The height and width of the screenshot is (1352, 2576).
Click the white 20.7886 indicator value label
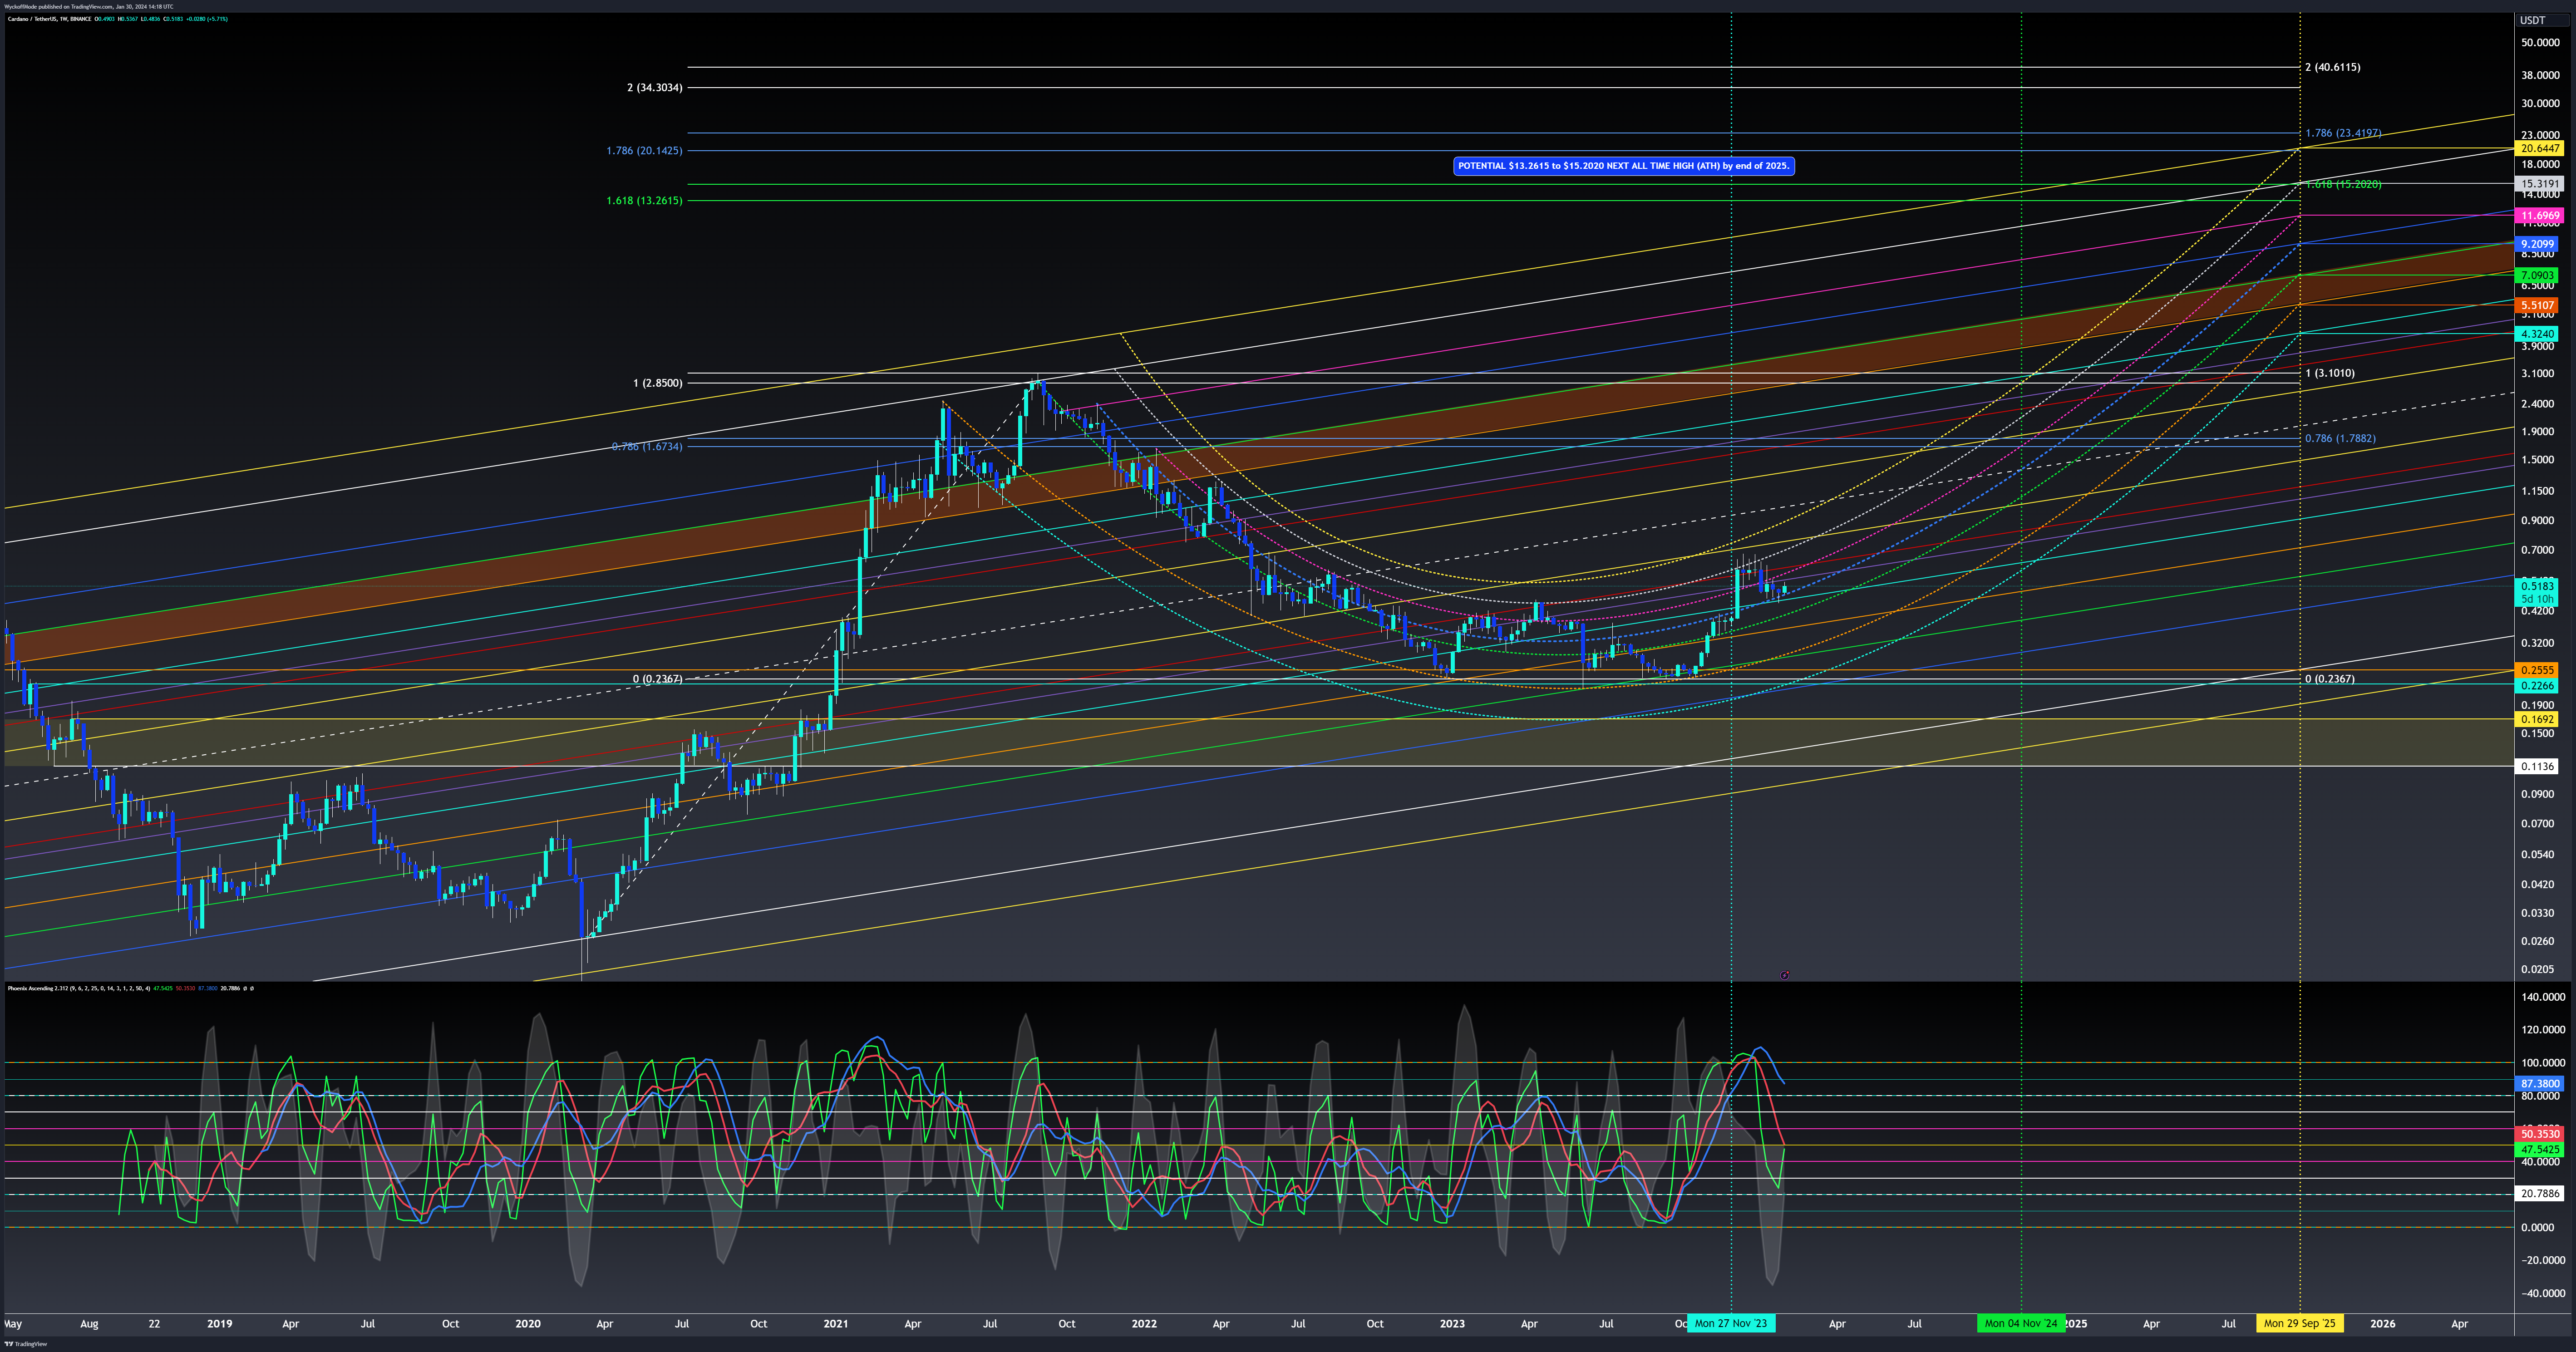tap(2539, 1193)
